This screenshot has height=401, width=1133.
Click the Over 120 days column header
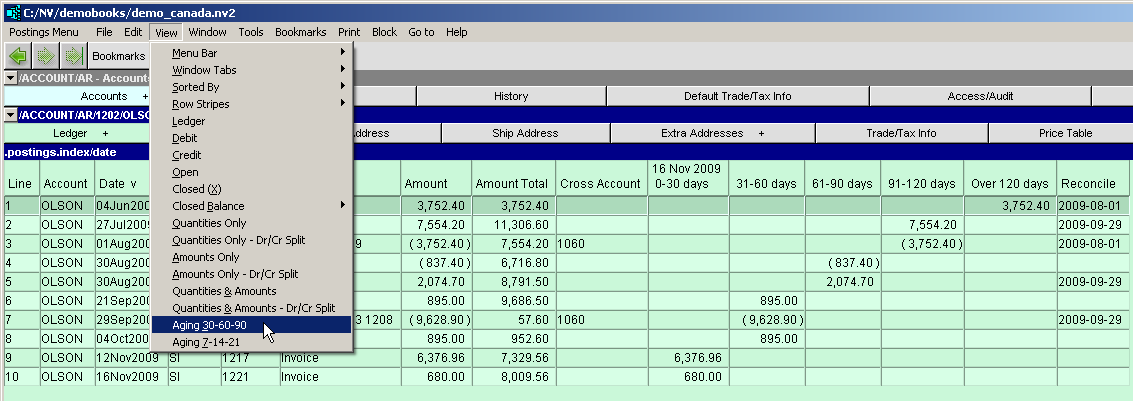(x=1009, y=183)
